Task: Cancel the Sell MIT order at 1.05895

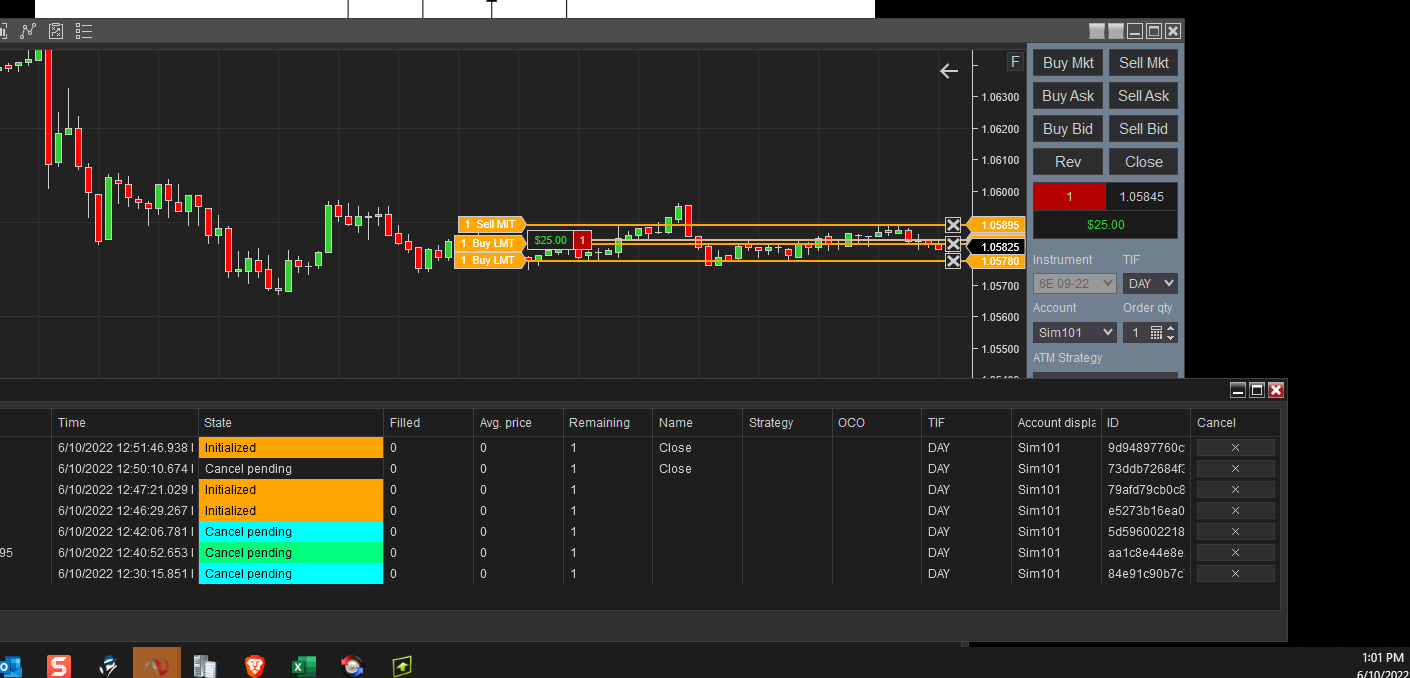Action: tap(953, 225)
